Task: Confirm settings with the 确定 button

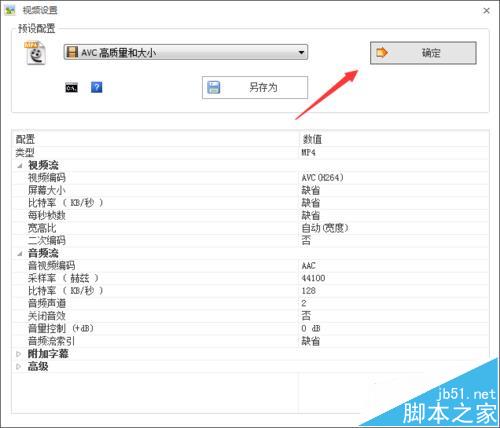Action: (x=423, y=53)
